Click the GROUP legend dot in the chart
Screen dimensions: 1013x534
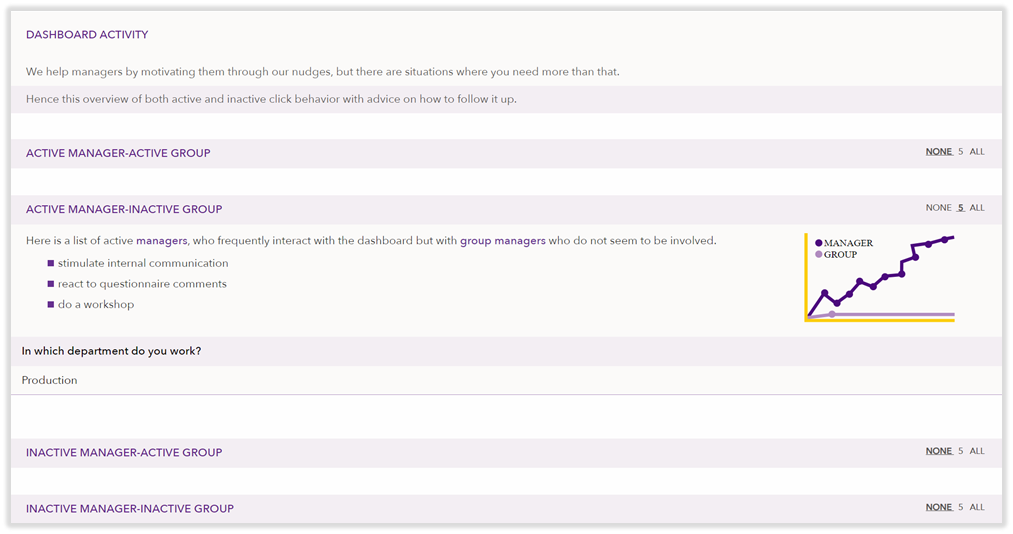point(819,255)
